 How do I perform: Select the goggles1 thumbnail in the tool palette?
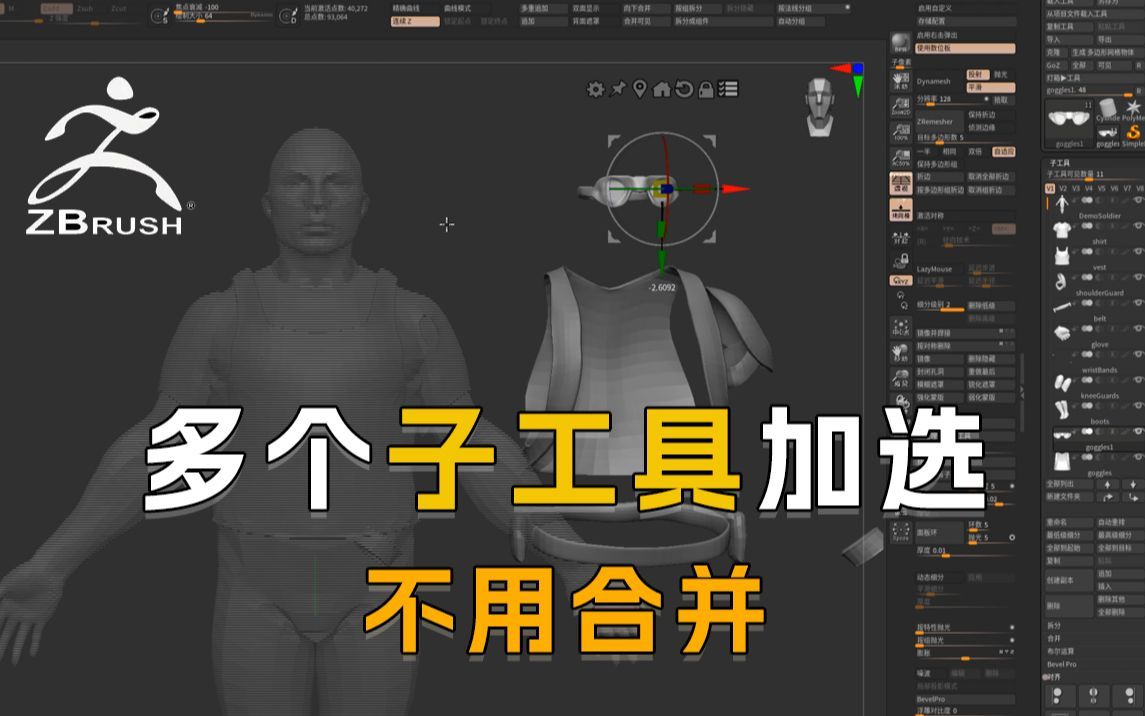(1068, 125)
